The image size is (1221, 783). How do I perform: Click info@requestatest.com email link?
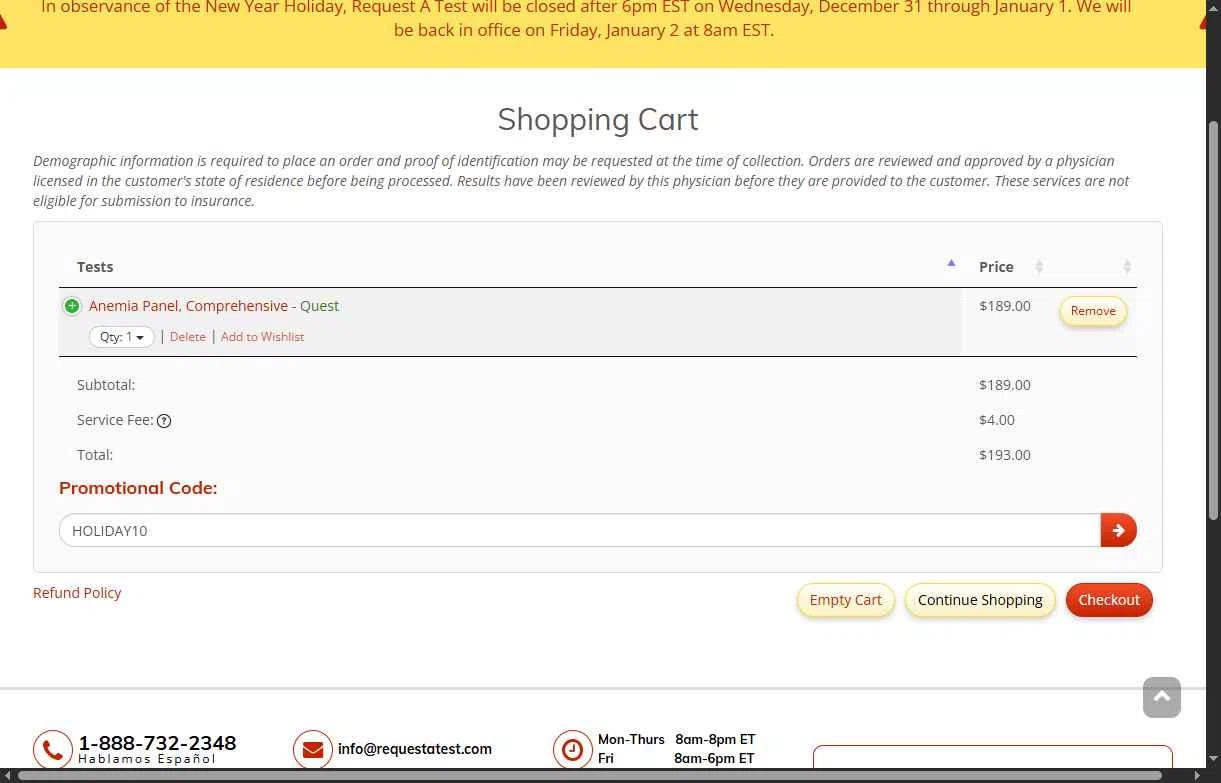415,749
